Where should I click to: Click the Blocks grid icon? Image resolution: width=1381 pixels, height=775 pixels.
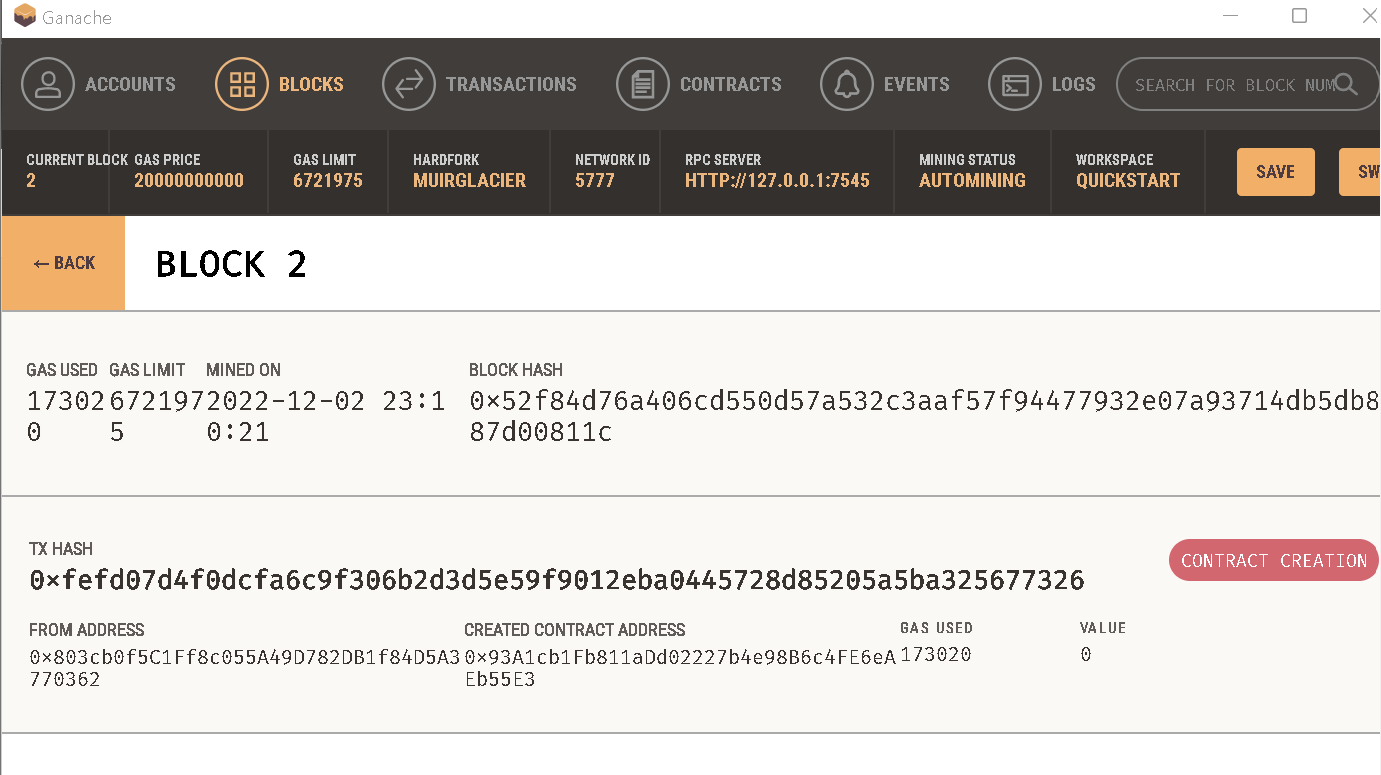click(x=242, y=84)
